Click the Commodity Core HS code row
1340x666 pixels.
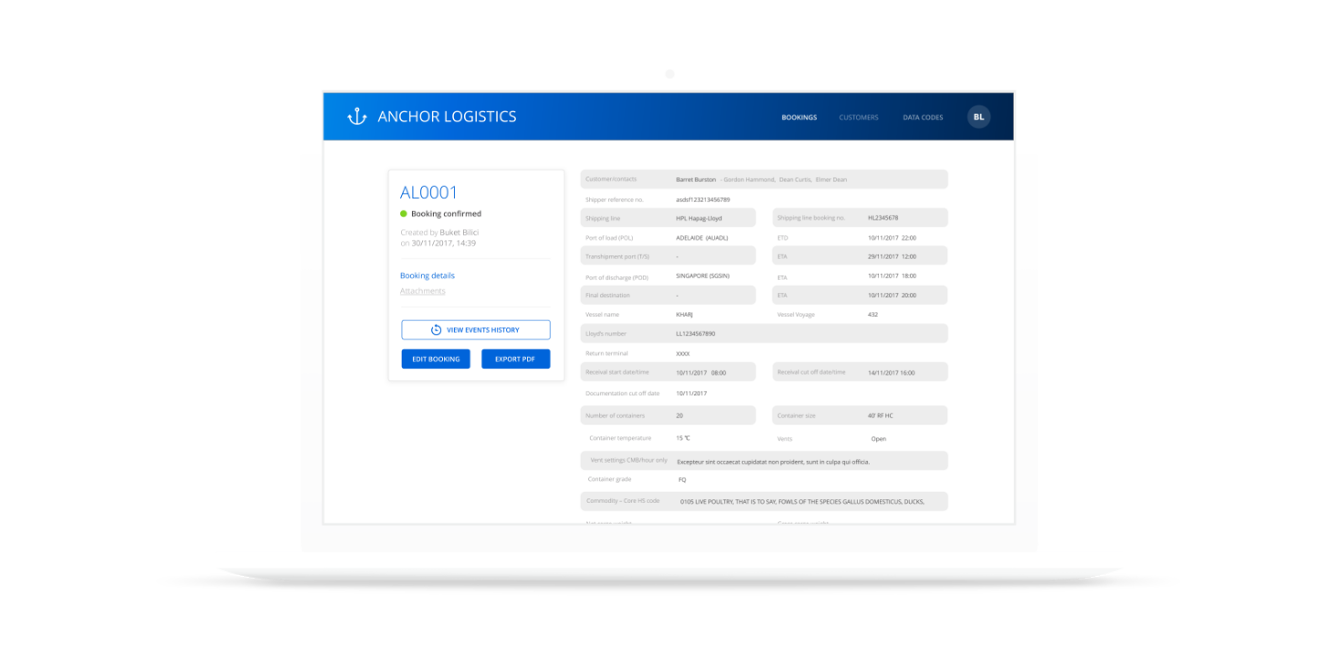(764, 501)
